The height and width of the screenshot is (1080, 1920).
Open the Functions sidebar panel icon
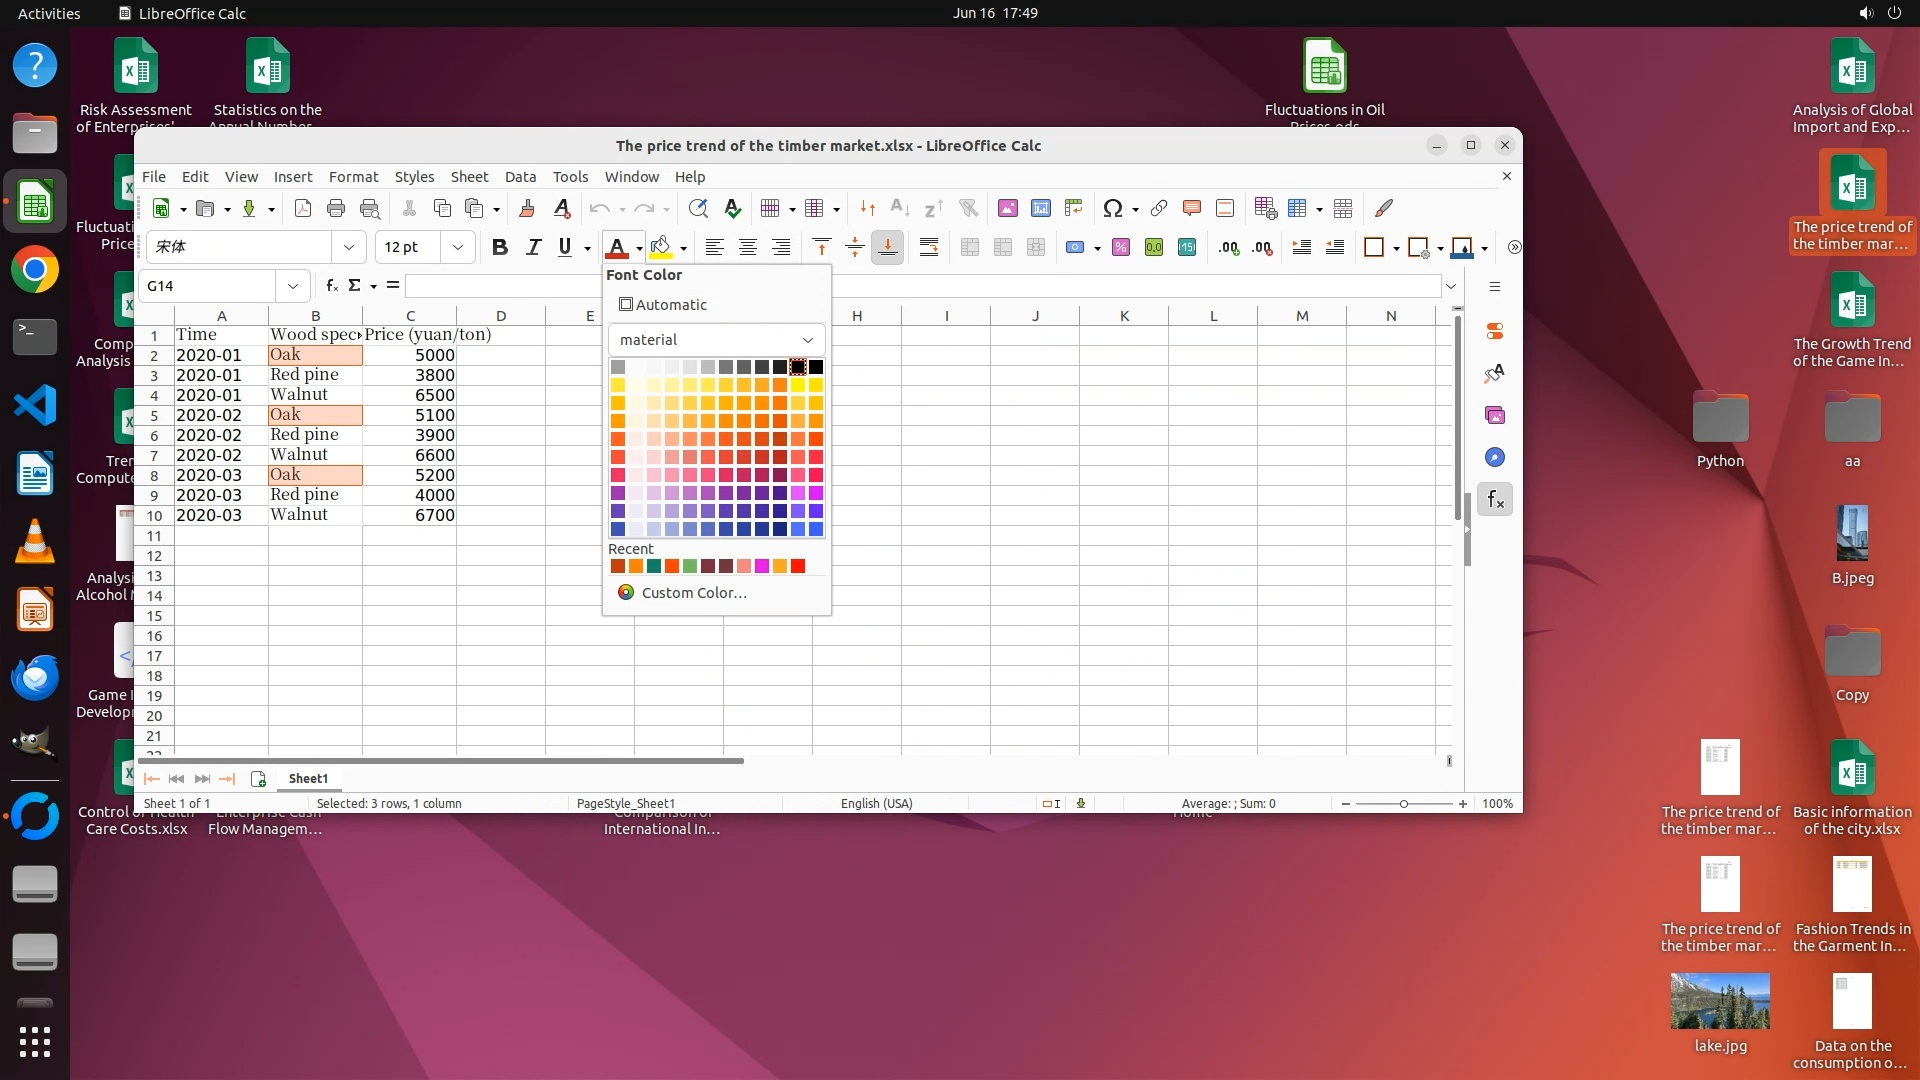click(x=1495, y=499)
